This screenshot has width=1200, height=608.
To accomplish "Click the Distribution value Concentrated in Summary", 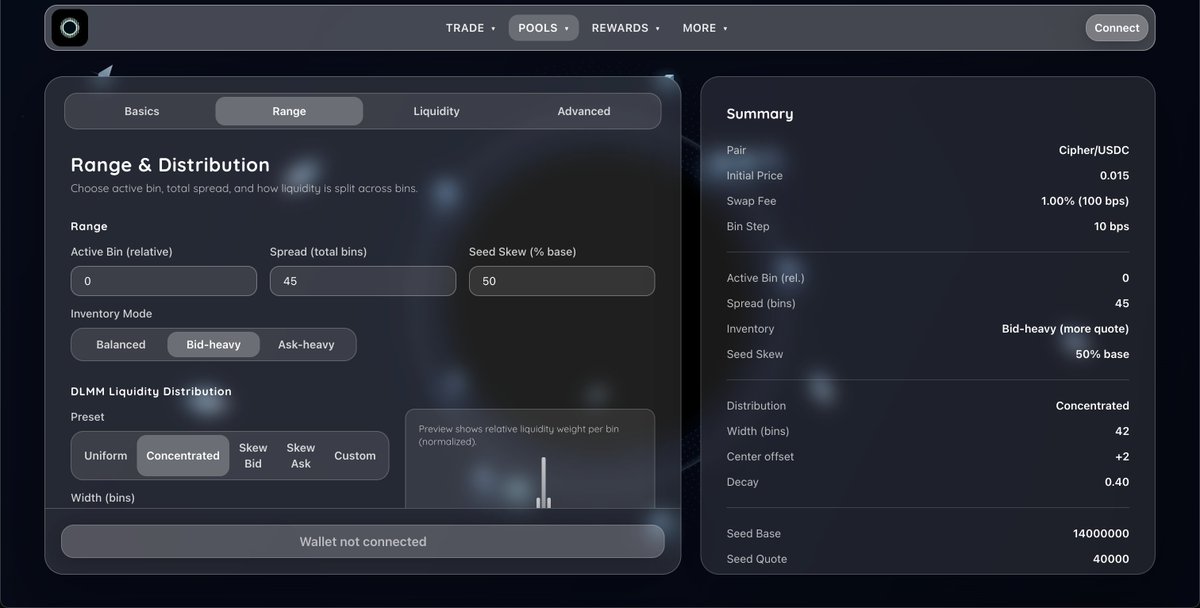I will click(x=1093, y=405).
